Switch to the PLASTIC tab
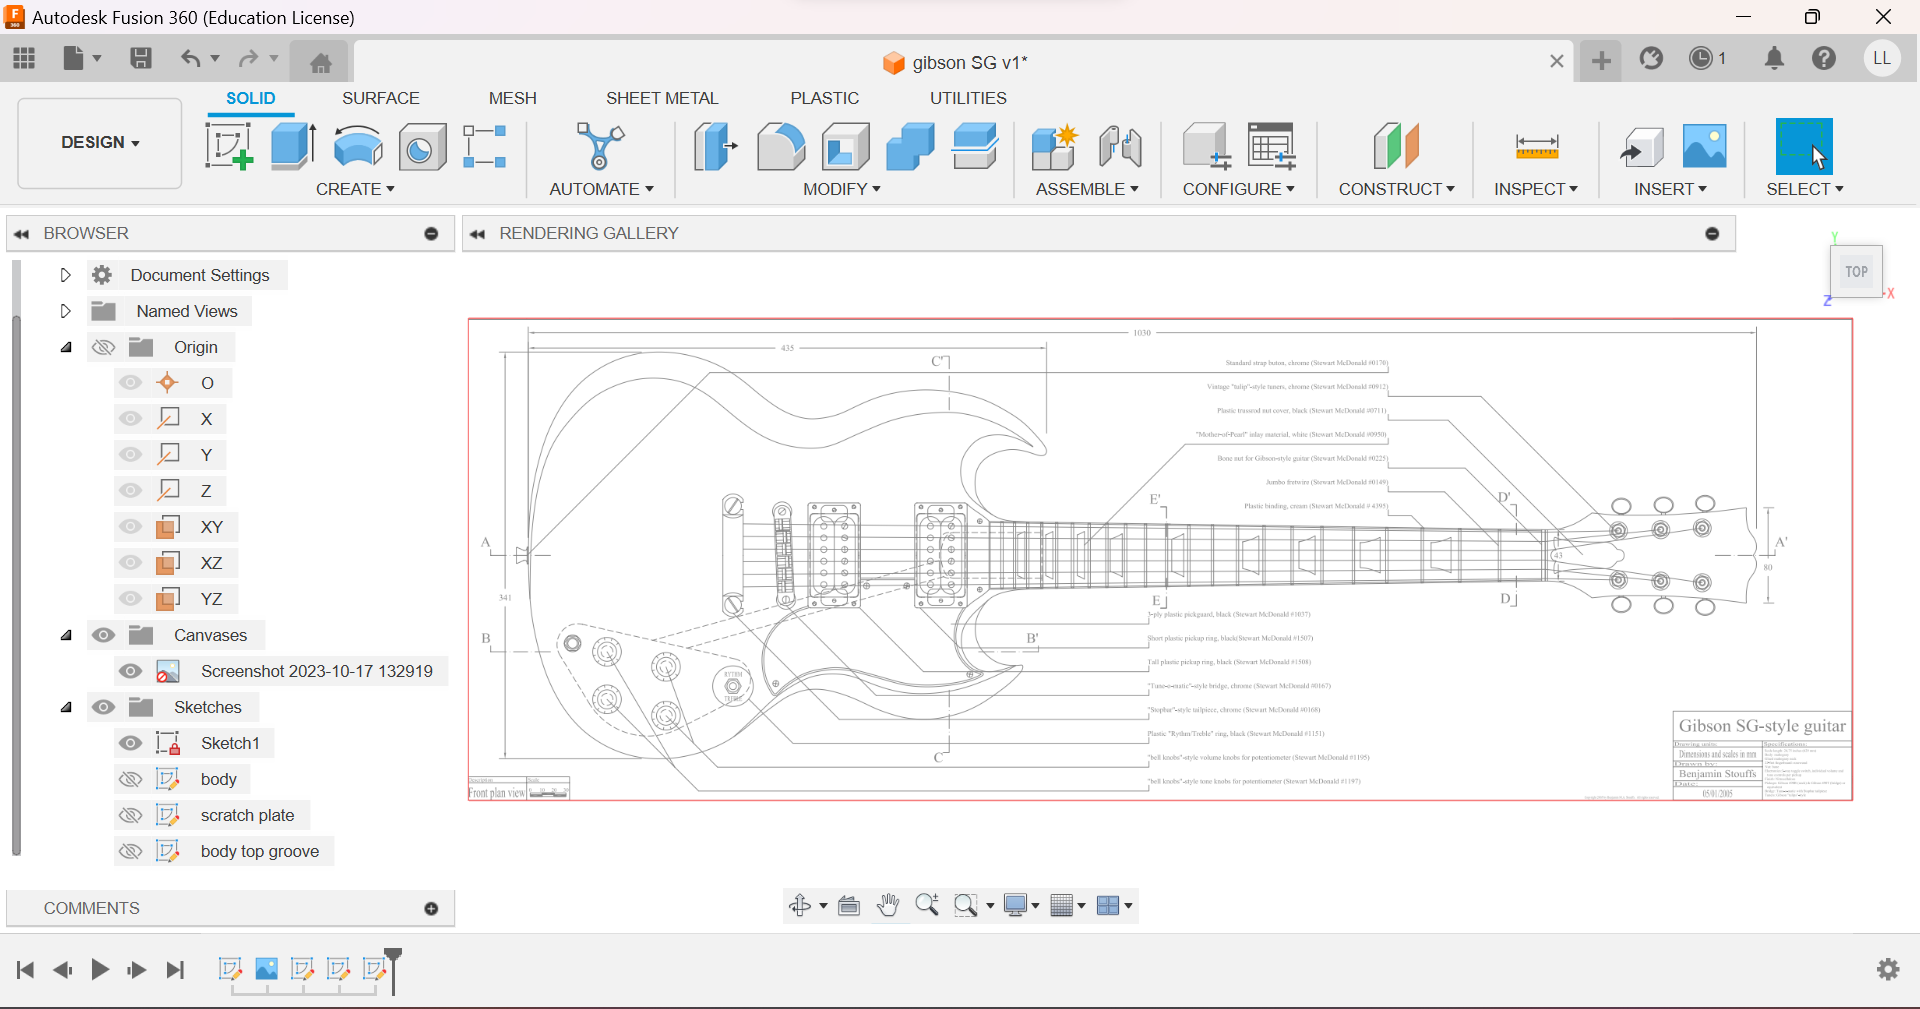The width and height of the screenshot is (1920, 1009). click(x=825, y=98)
